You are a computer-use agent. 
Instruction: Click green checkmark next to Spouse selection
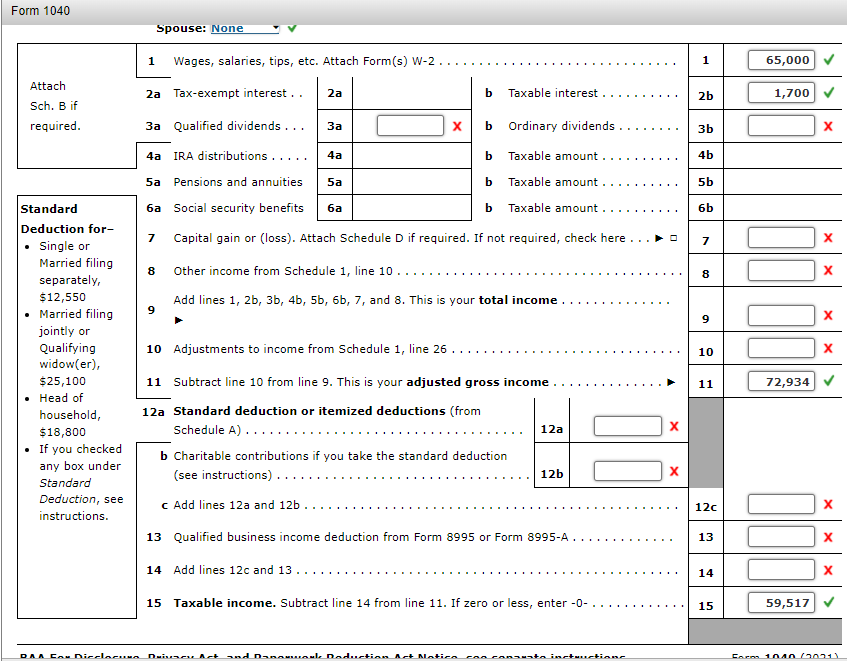click(x=291, y=30)
